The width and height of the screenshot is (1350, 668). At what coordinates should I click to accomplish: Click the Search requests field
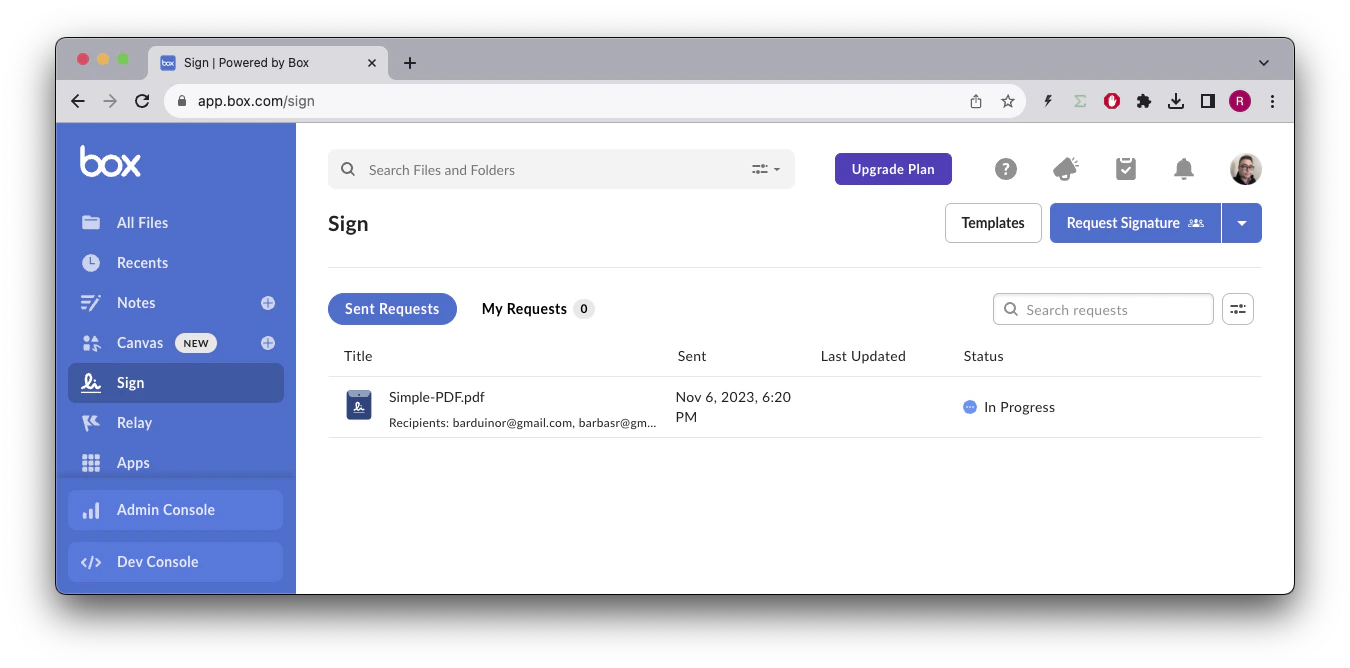(1103, 310)
